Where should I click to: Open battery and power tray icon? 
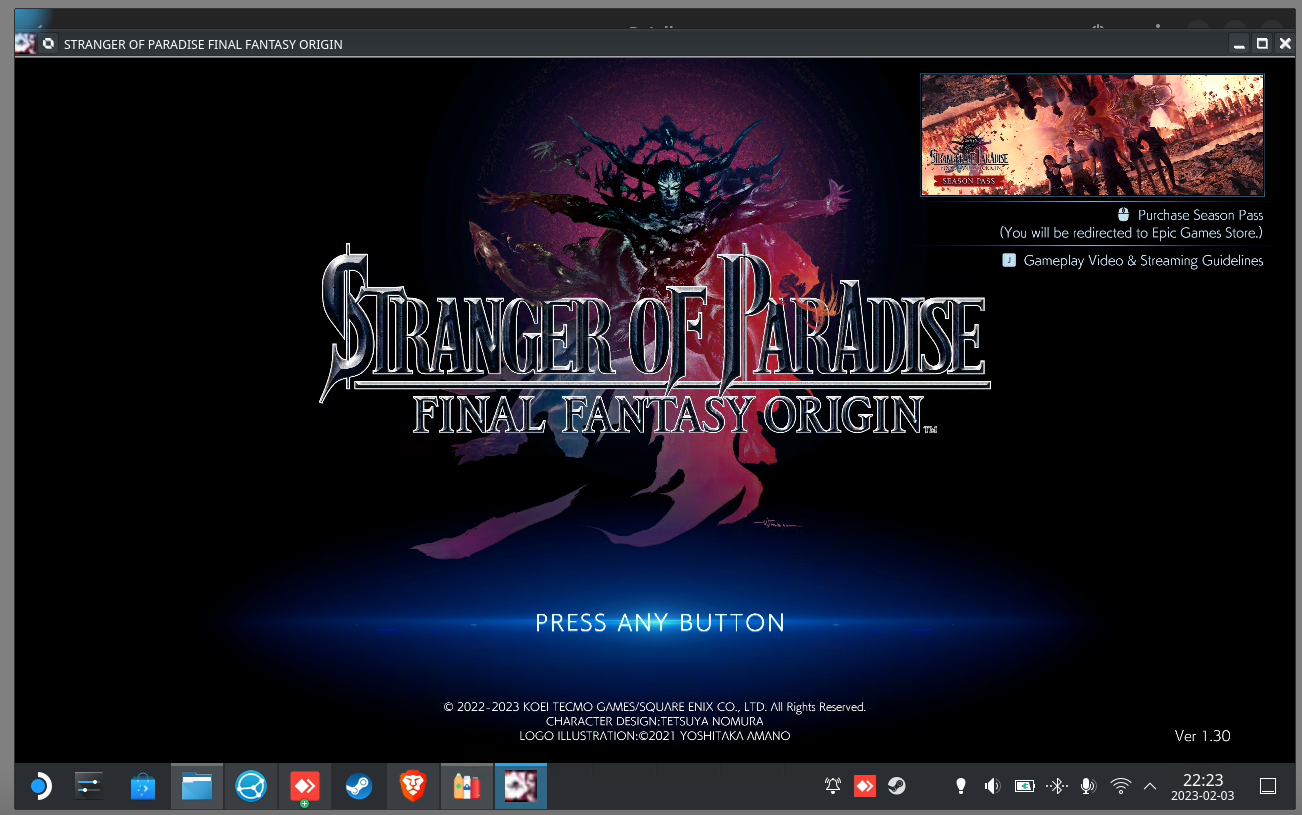[x=1024, y=786]
